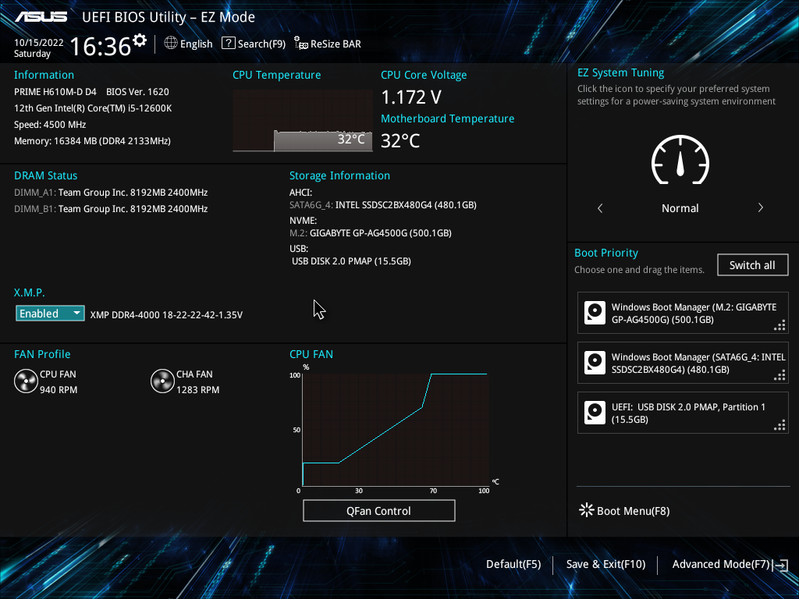Image resolution: width=799 pixels, height=599 pixels.
Task: Click the Normal tuning mode label
Action: [x=680, y=208]
